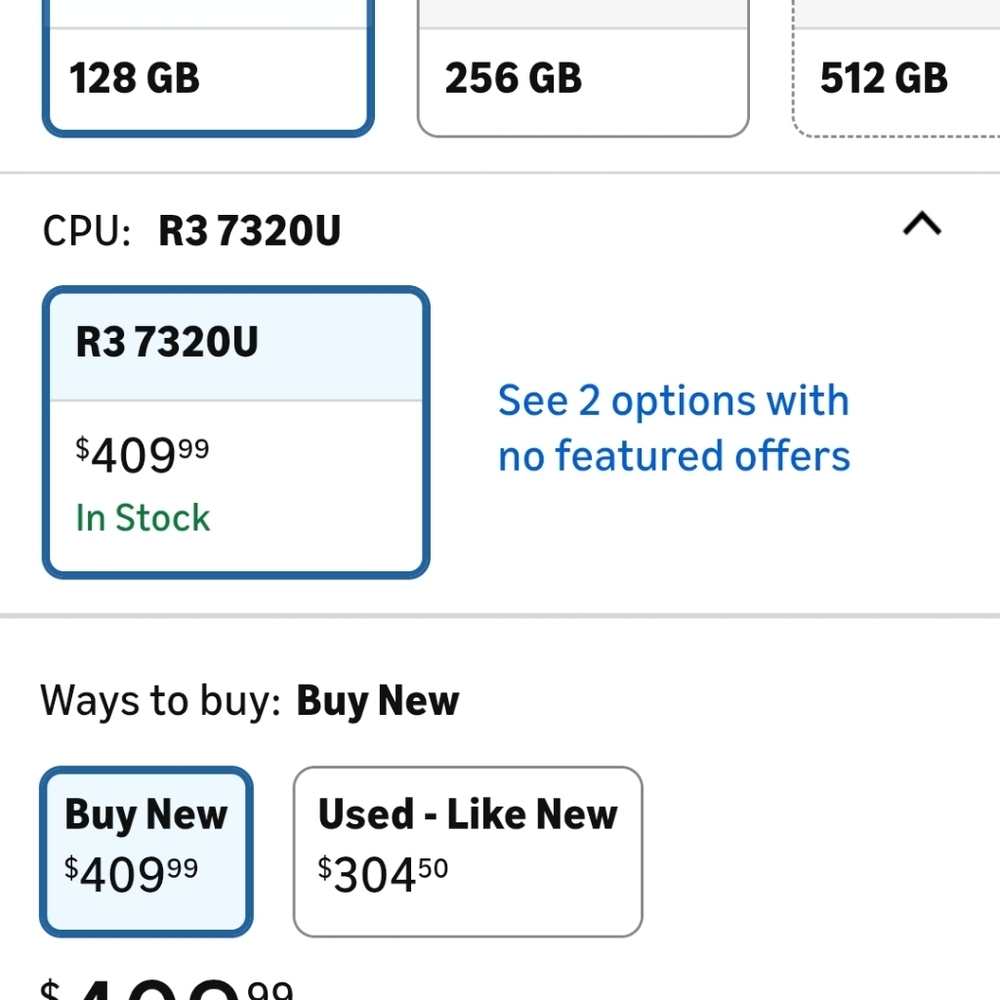Viewport: 1000px width, 1000px height.
Task: Pick the 512 GB unavailable storage option
Action: [x=895, y=78]
